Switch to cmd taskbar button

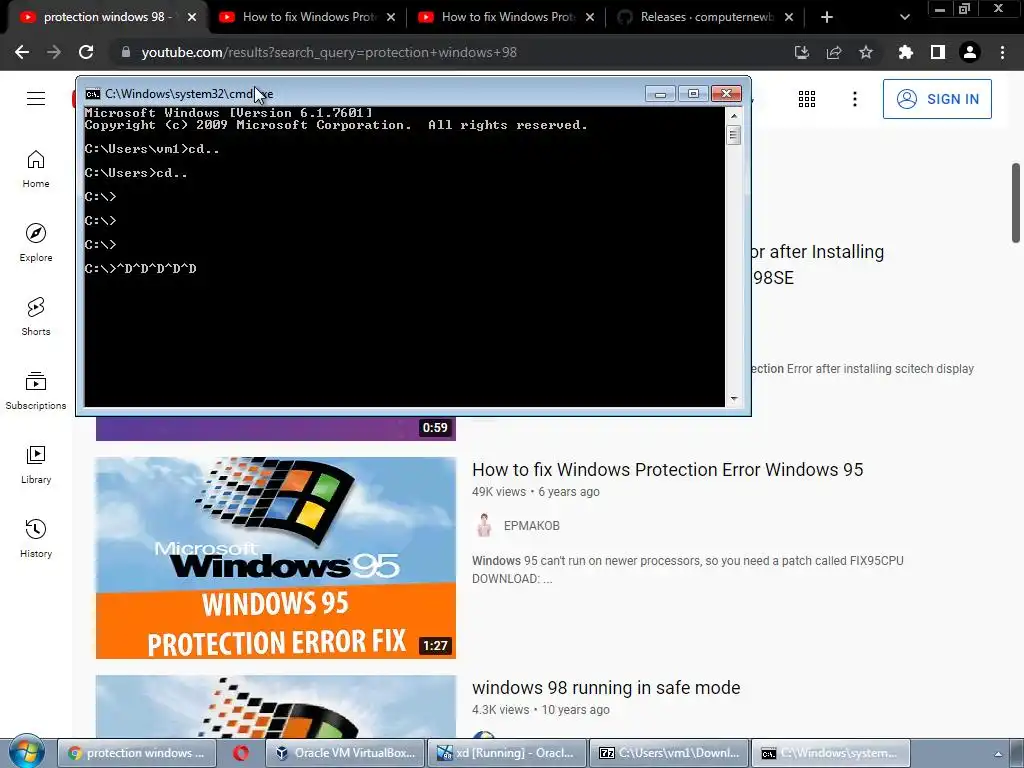[x=830, y=753]
